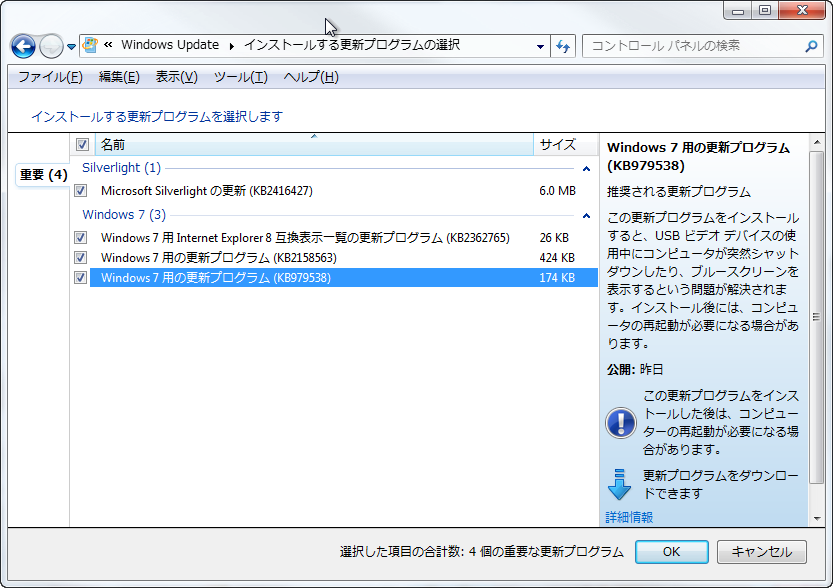This screenshot has width=833, height=588.
Task: Uncheck the Microsoft Silverlight update checkbox
Action: click(81, 190)
